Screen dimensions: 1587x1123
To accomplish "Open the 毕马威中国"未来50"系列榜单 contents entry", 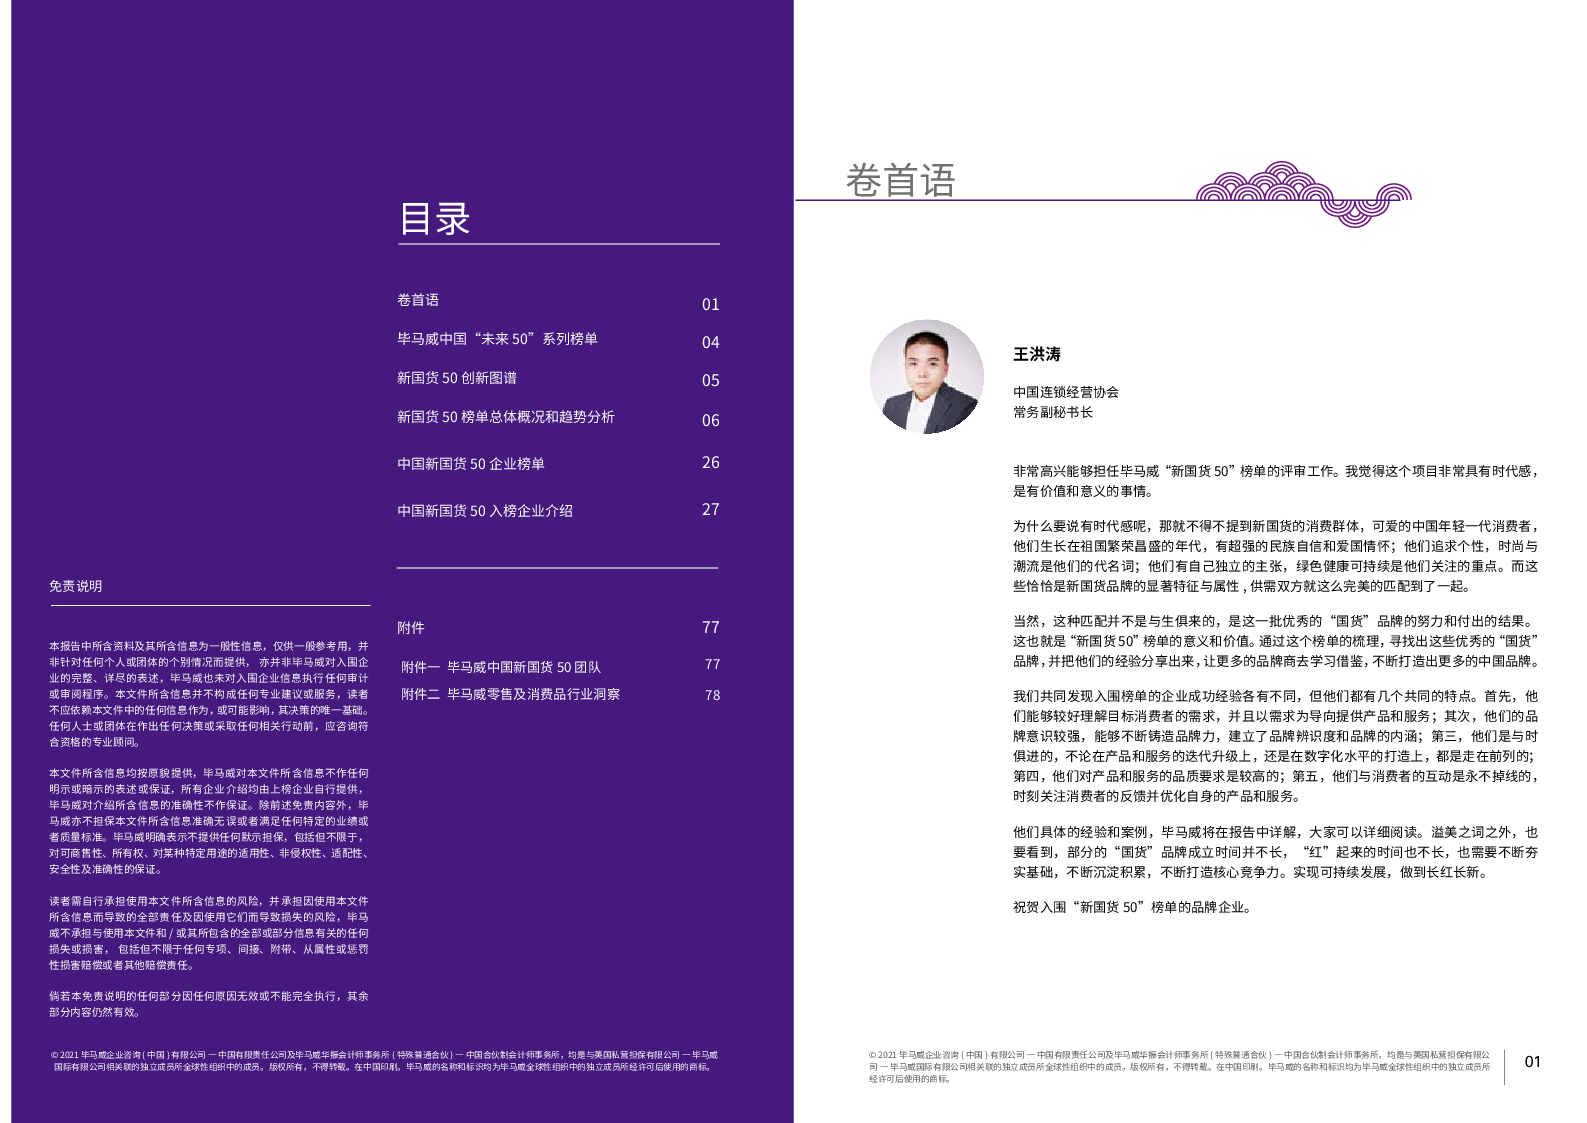I will point(497,339).
